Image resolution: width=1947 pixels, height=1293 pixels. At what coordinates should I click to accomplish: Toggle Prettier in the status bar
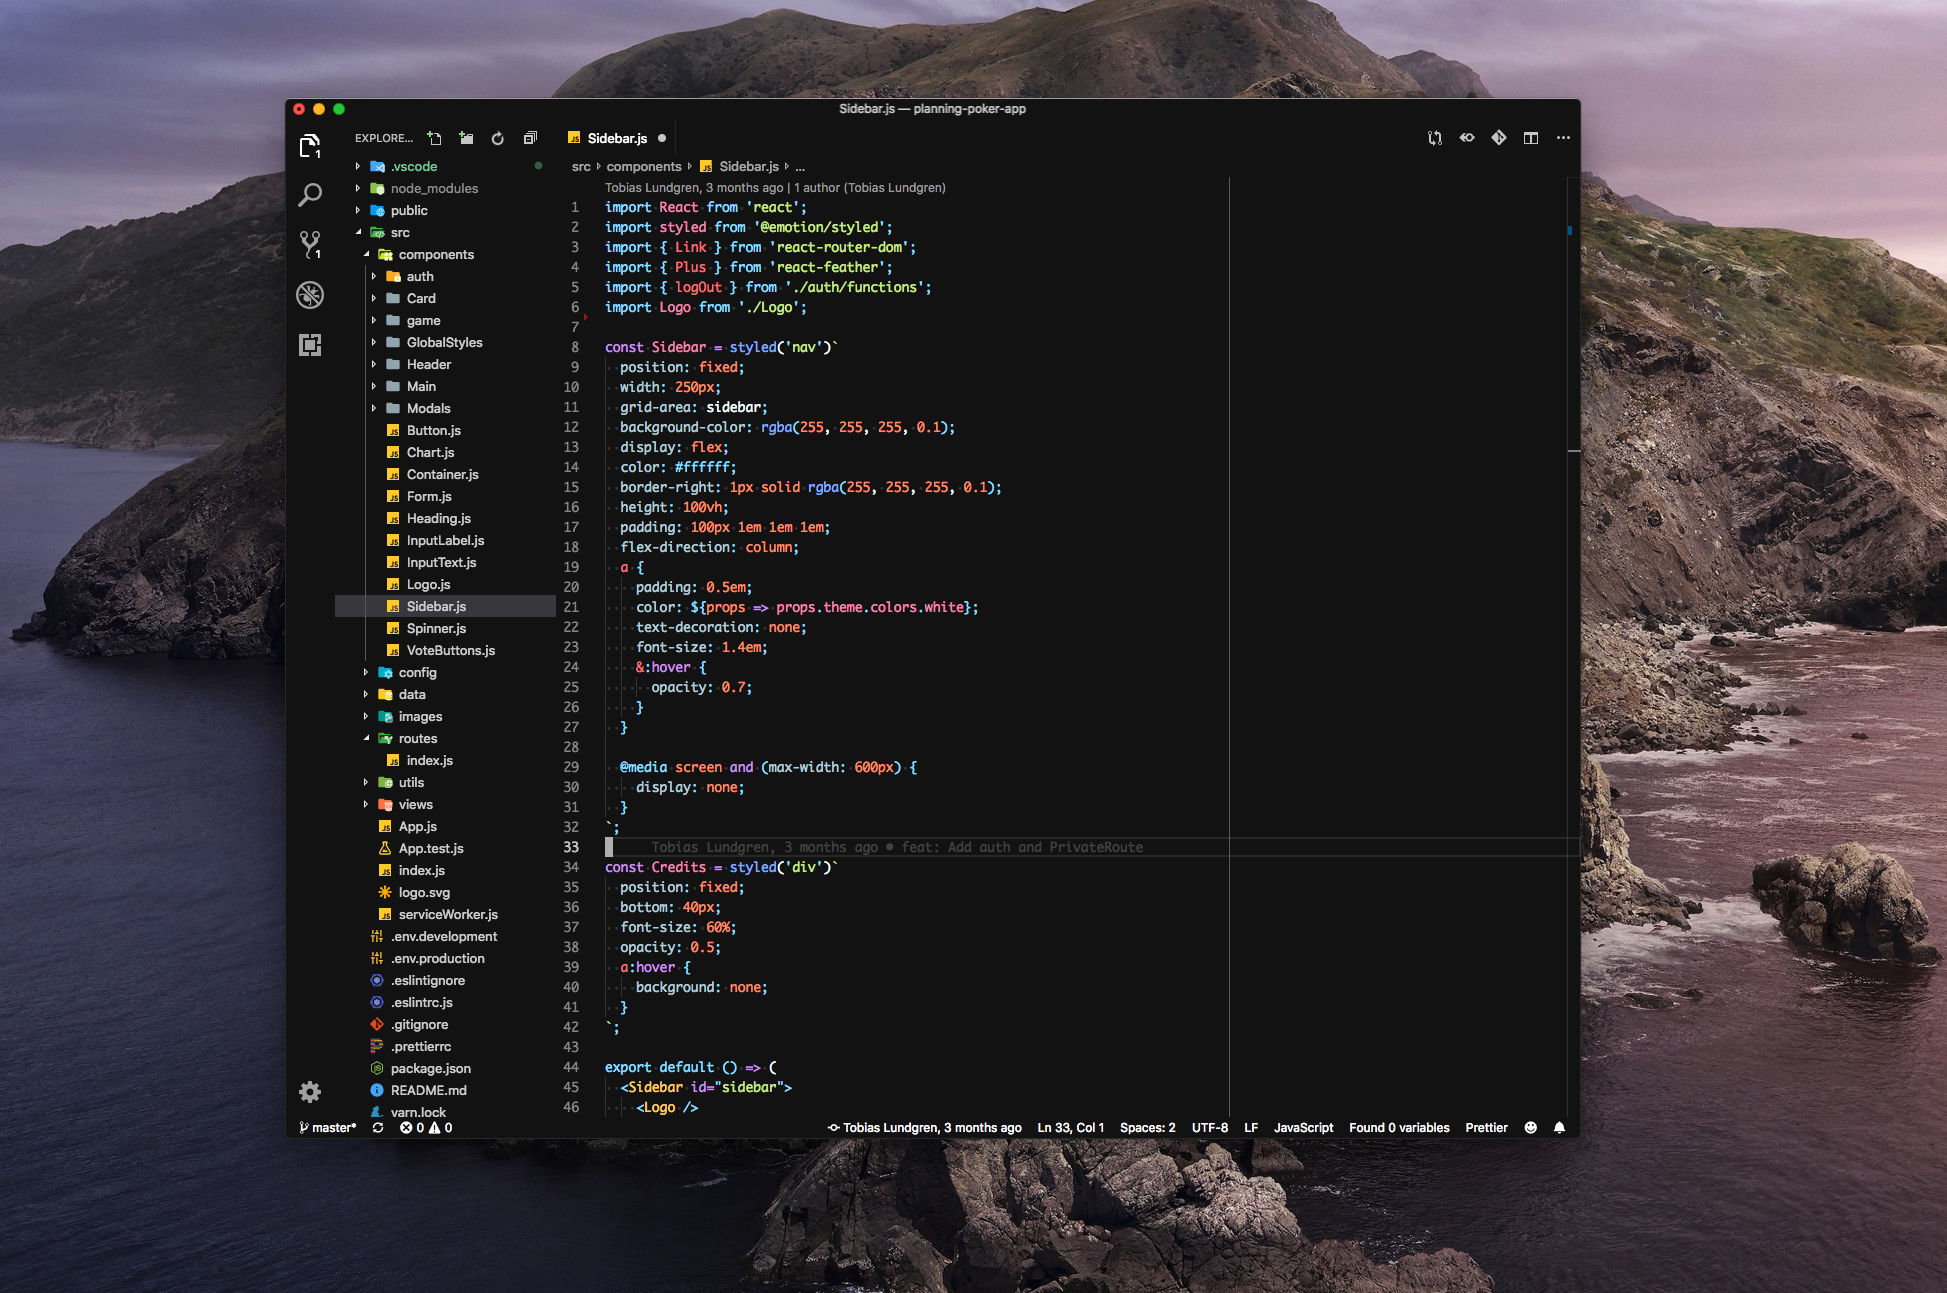(1486, 1127)
